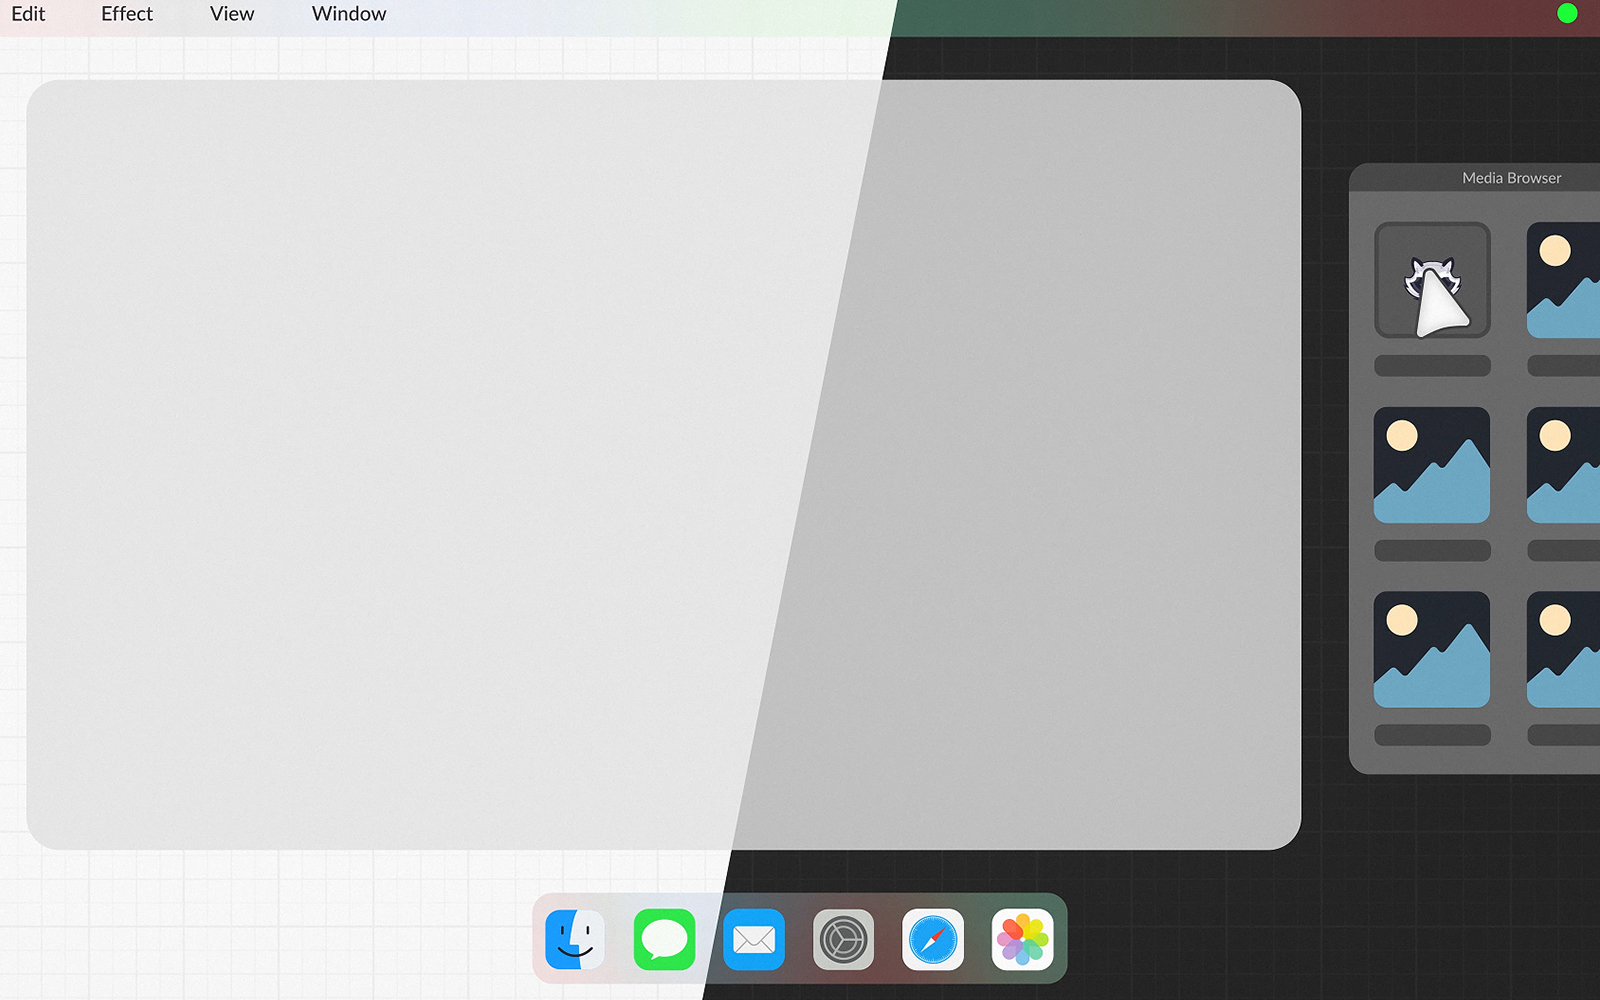Launch Messages from the dock
The width and height of the screenshot is (1600, 1000).
(664, 940)
